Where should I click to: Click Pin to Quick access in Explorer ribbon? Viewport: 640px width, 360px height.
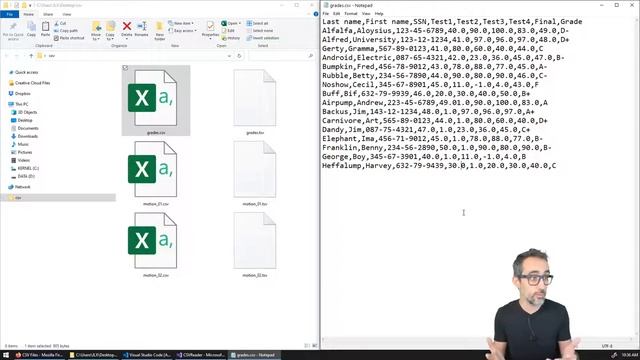tap(13, 31)
